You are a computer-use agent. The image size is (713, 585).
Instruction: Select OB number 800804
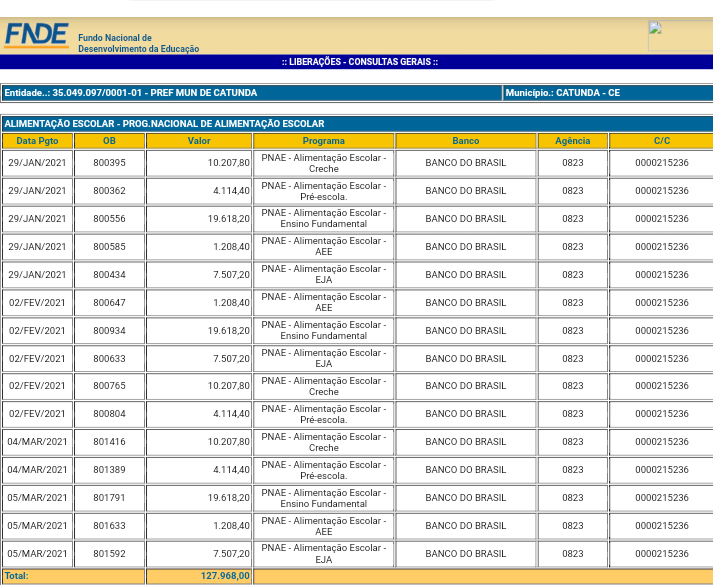109,414
